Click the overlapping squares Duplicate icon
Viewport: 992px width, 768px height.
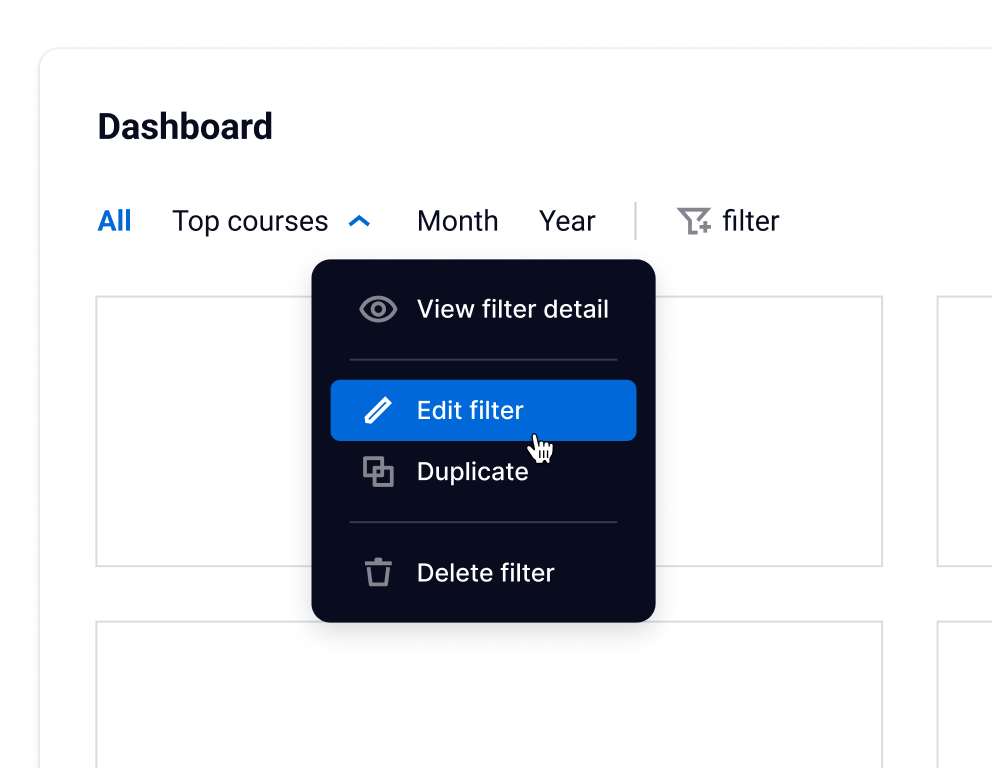(378, 471)
